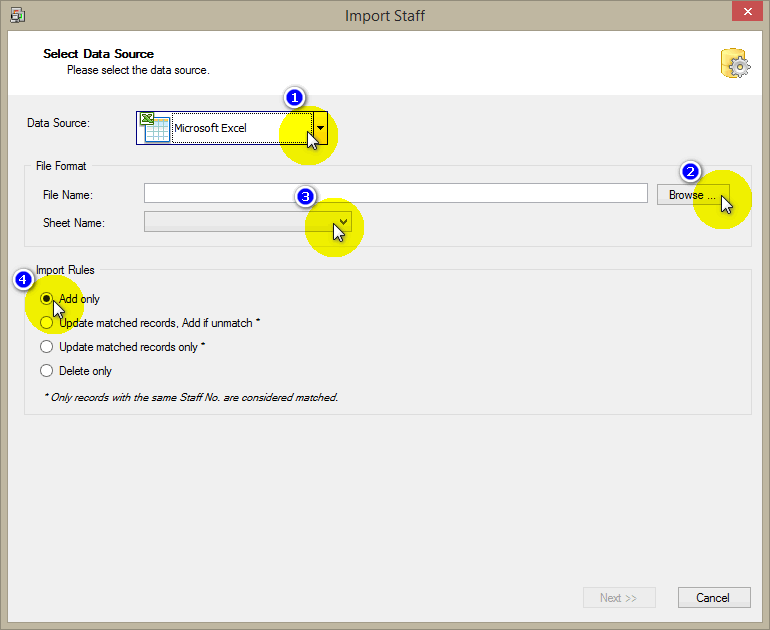Viewport: 770px width, 630px height.
Task: Click the blue number 3 step badge
Action: 307,196
